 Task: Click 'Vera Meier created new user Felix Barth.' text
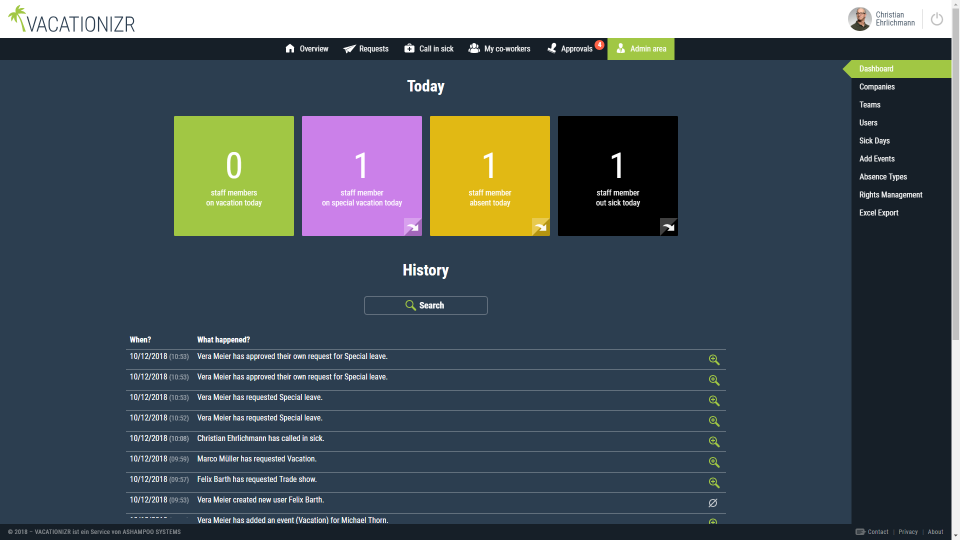point(261,500)
